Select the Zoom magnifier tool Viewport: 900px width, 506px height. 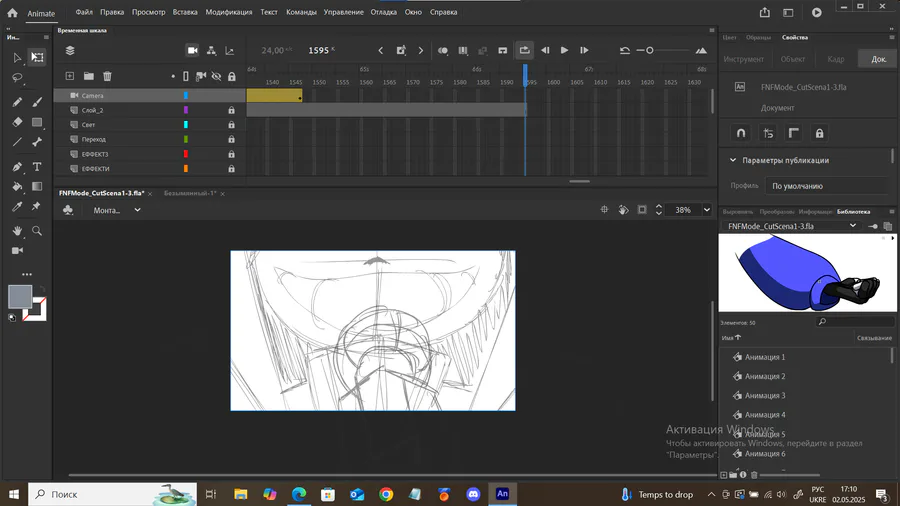coord(37,231)
